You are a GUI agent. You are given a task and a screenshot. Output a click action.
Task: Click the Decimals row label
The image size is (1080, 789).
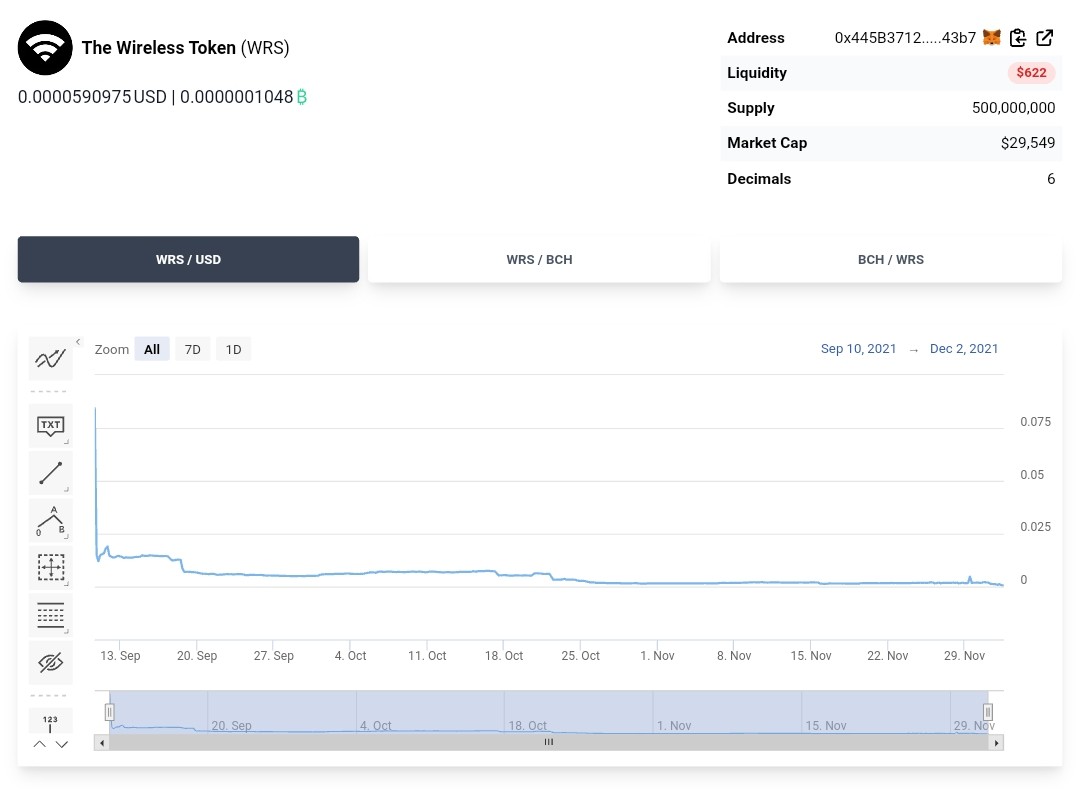point(759,179)
